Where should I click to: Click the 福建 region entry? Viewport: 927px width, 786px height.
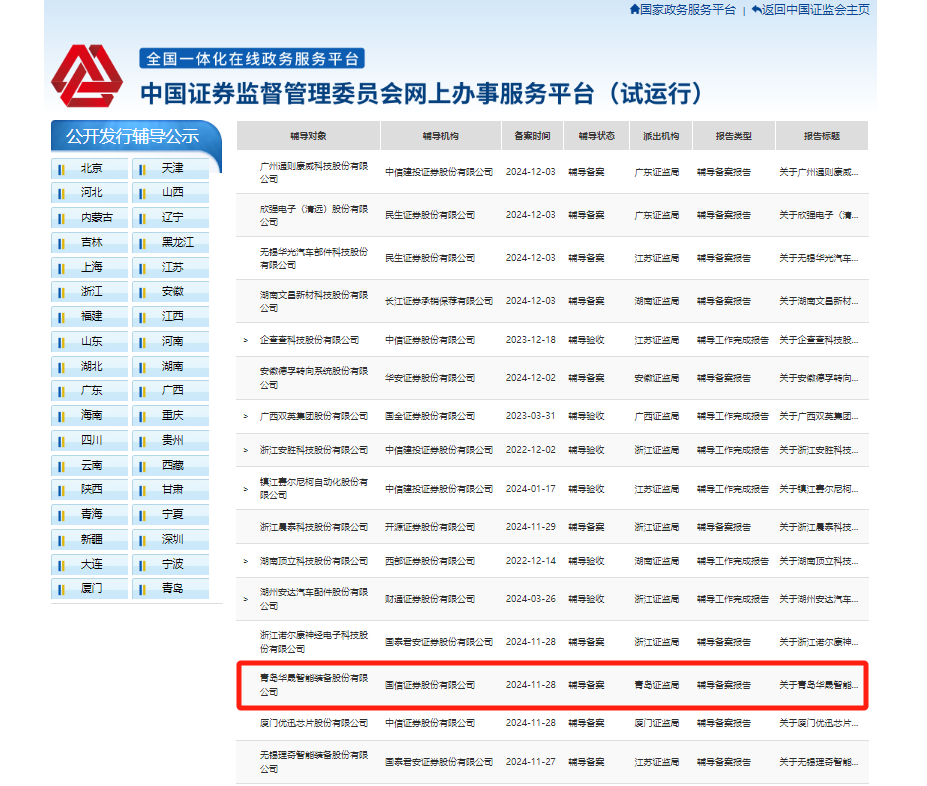(89, 317)
